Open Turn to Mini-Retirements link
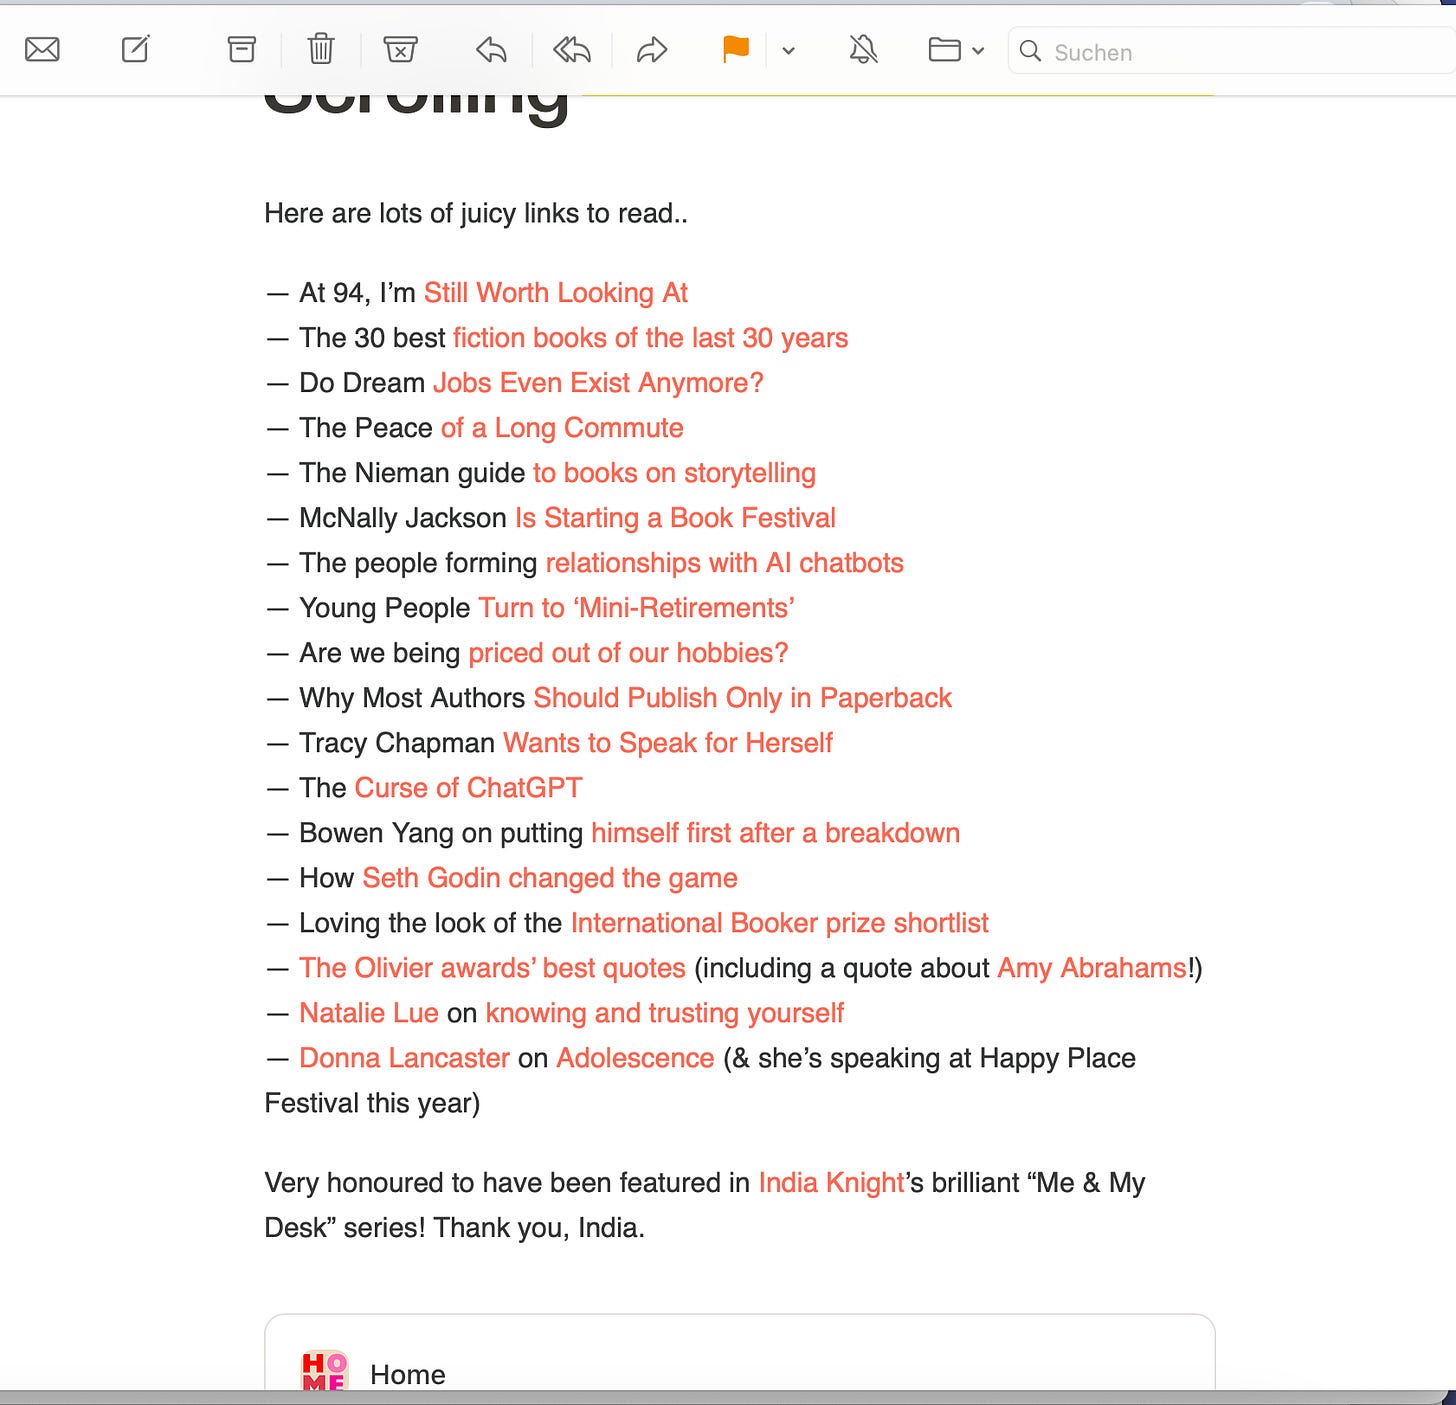The width and height of the screenshot is (1456, 1405). pyautogui.click(x=637, y=608)
